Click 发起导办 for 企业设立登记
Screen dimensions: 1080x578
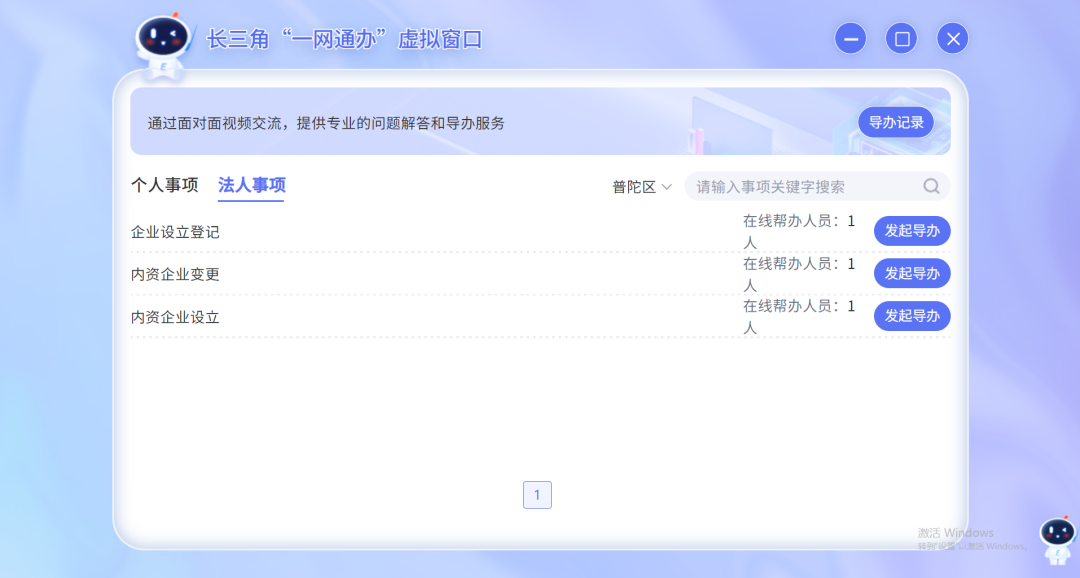pyautogui.click(x=911, y=231)
